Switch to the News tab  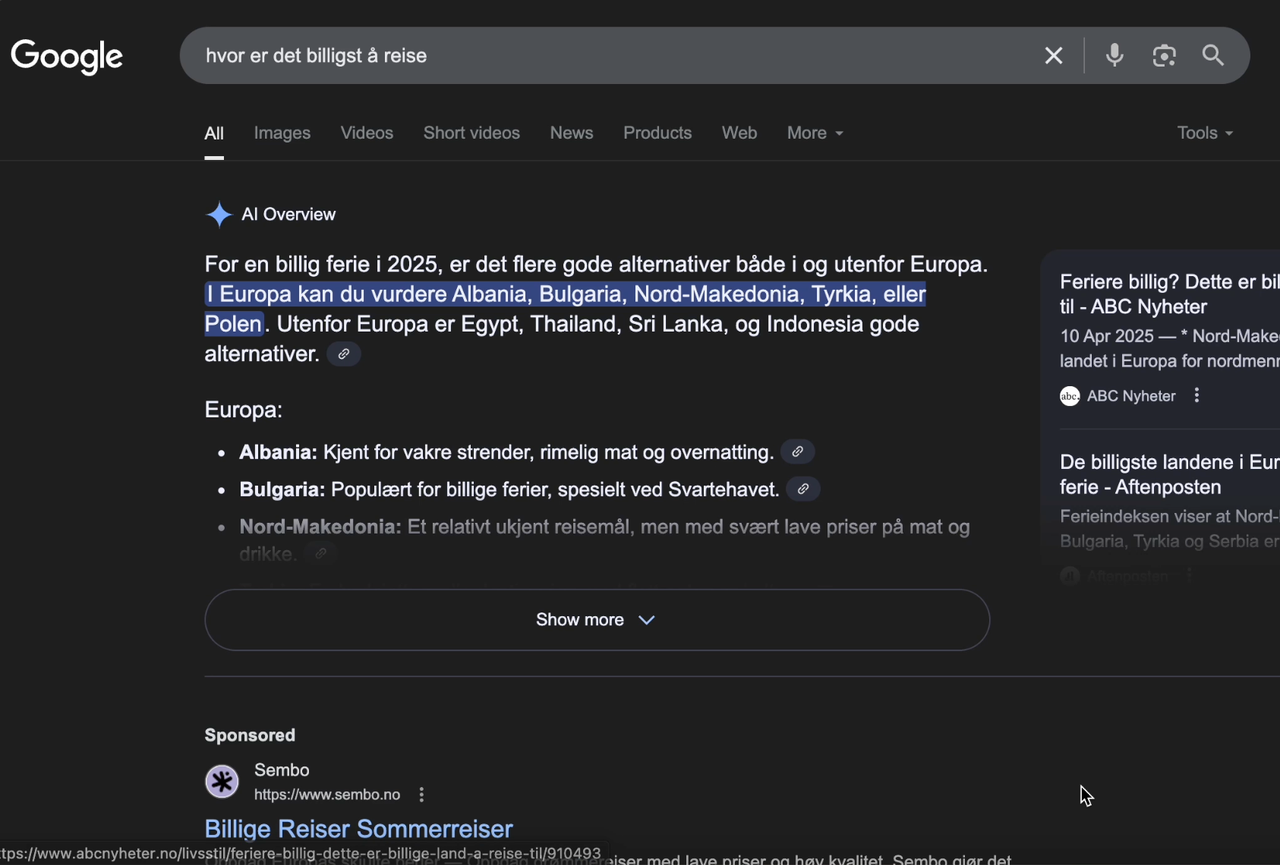point(571,133)
